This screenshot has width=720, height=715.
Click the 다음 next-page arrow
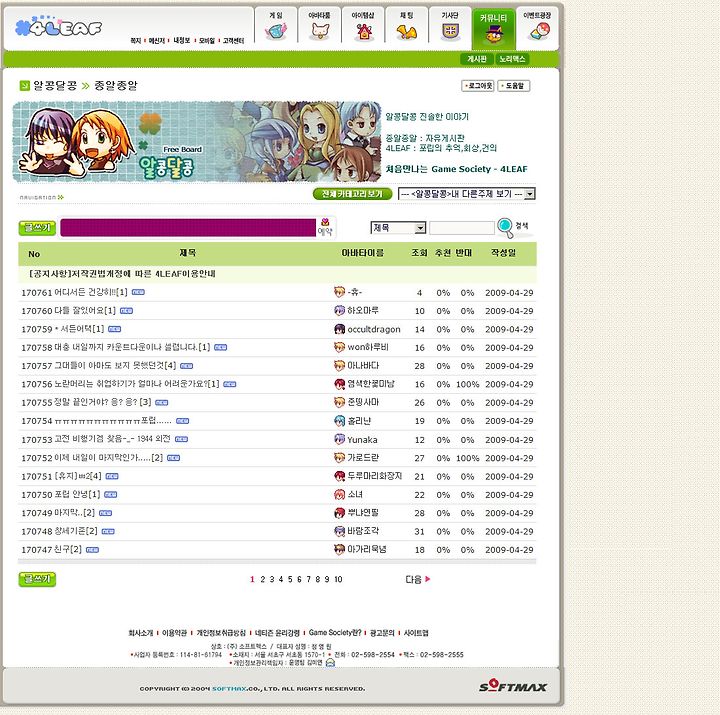[x=418, y=580]
